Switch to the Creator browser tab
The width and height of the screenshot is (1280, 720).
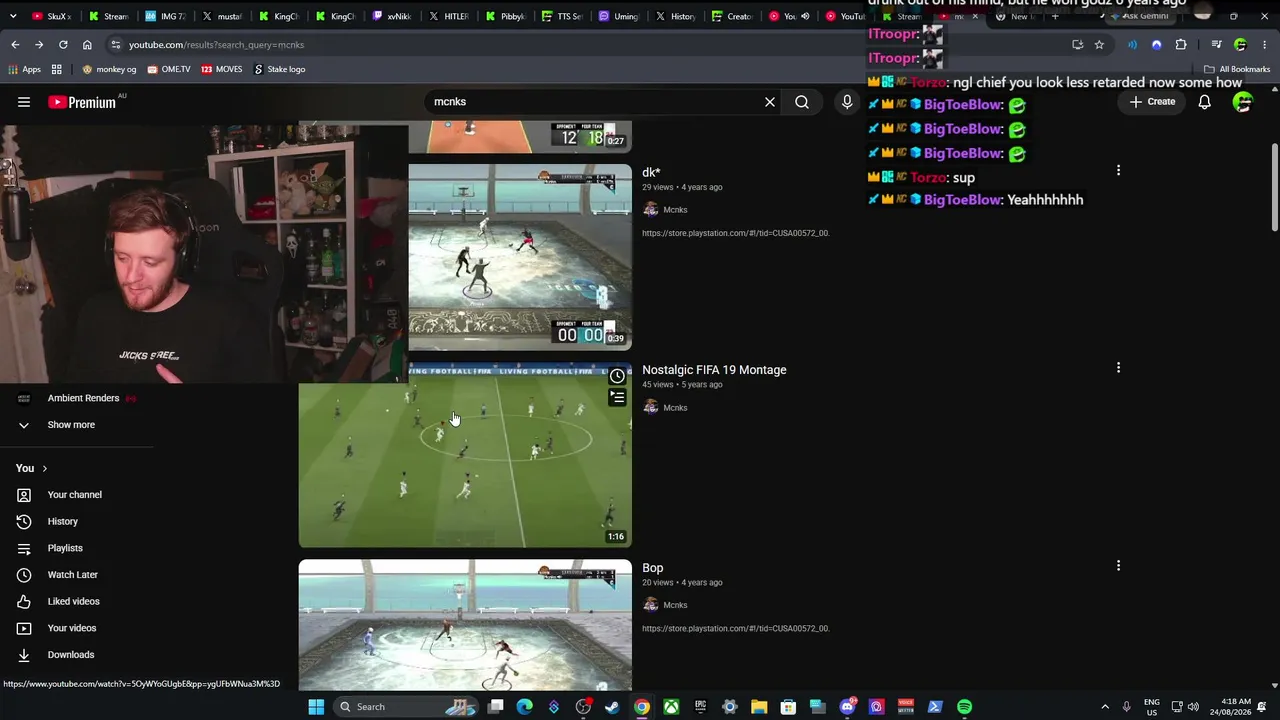(x=733, y=16)
